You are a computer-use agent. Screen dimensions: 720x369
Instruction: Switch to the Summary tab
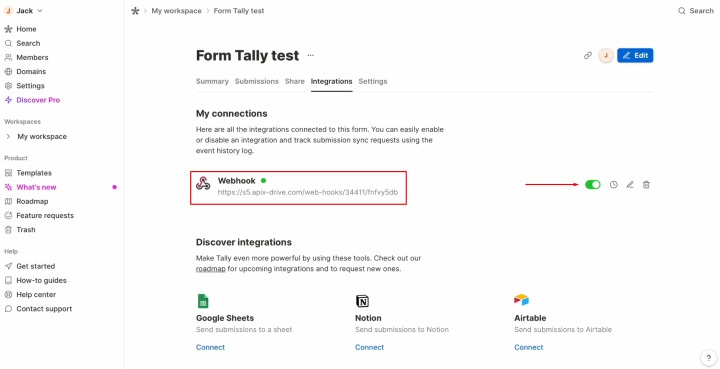[212, 81]
